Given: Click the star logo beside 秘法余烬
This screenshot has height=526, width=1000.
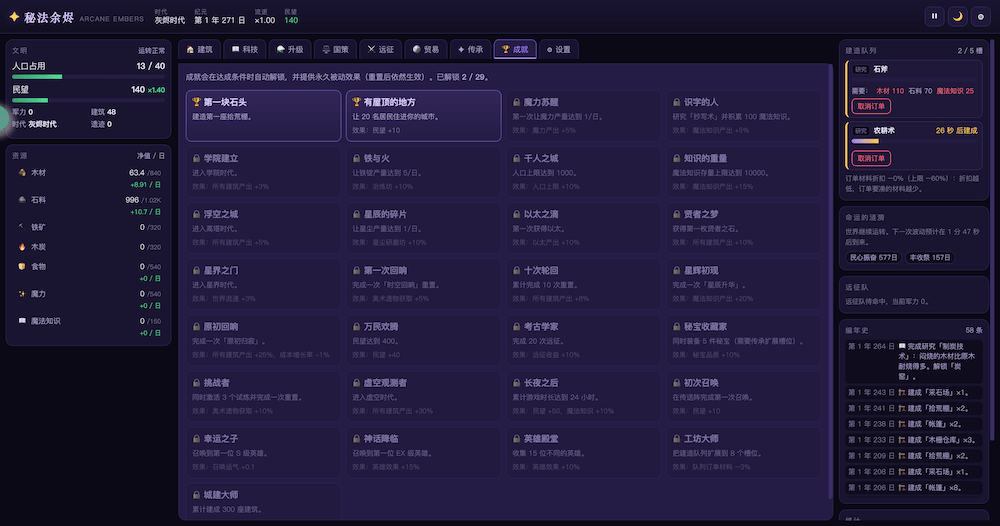Looking at the screenshot, I should pos(14,17).
